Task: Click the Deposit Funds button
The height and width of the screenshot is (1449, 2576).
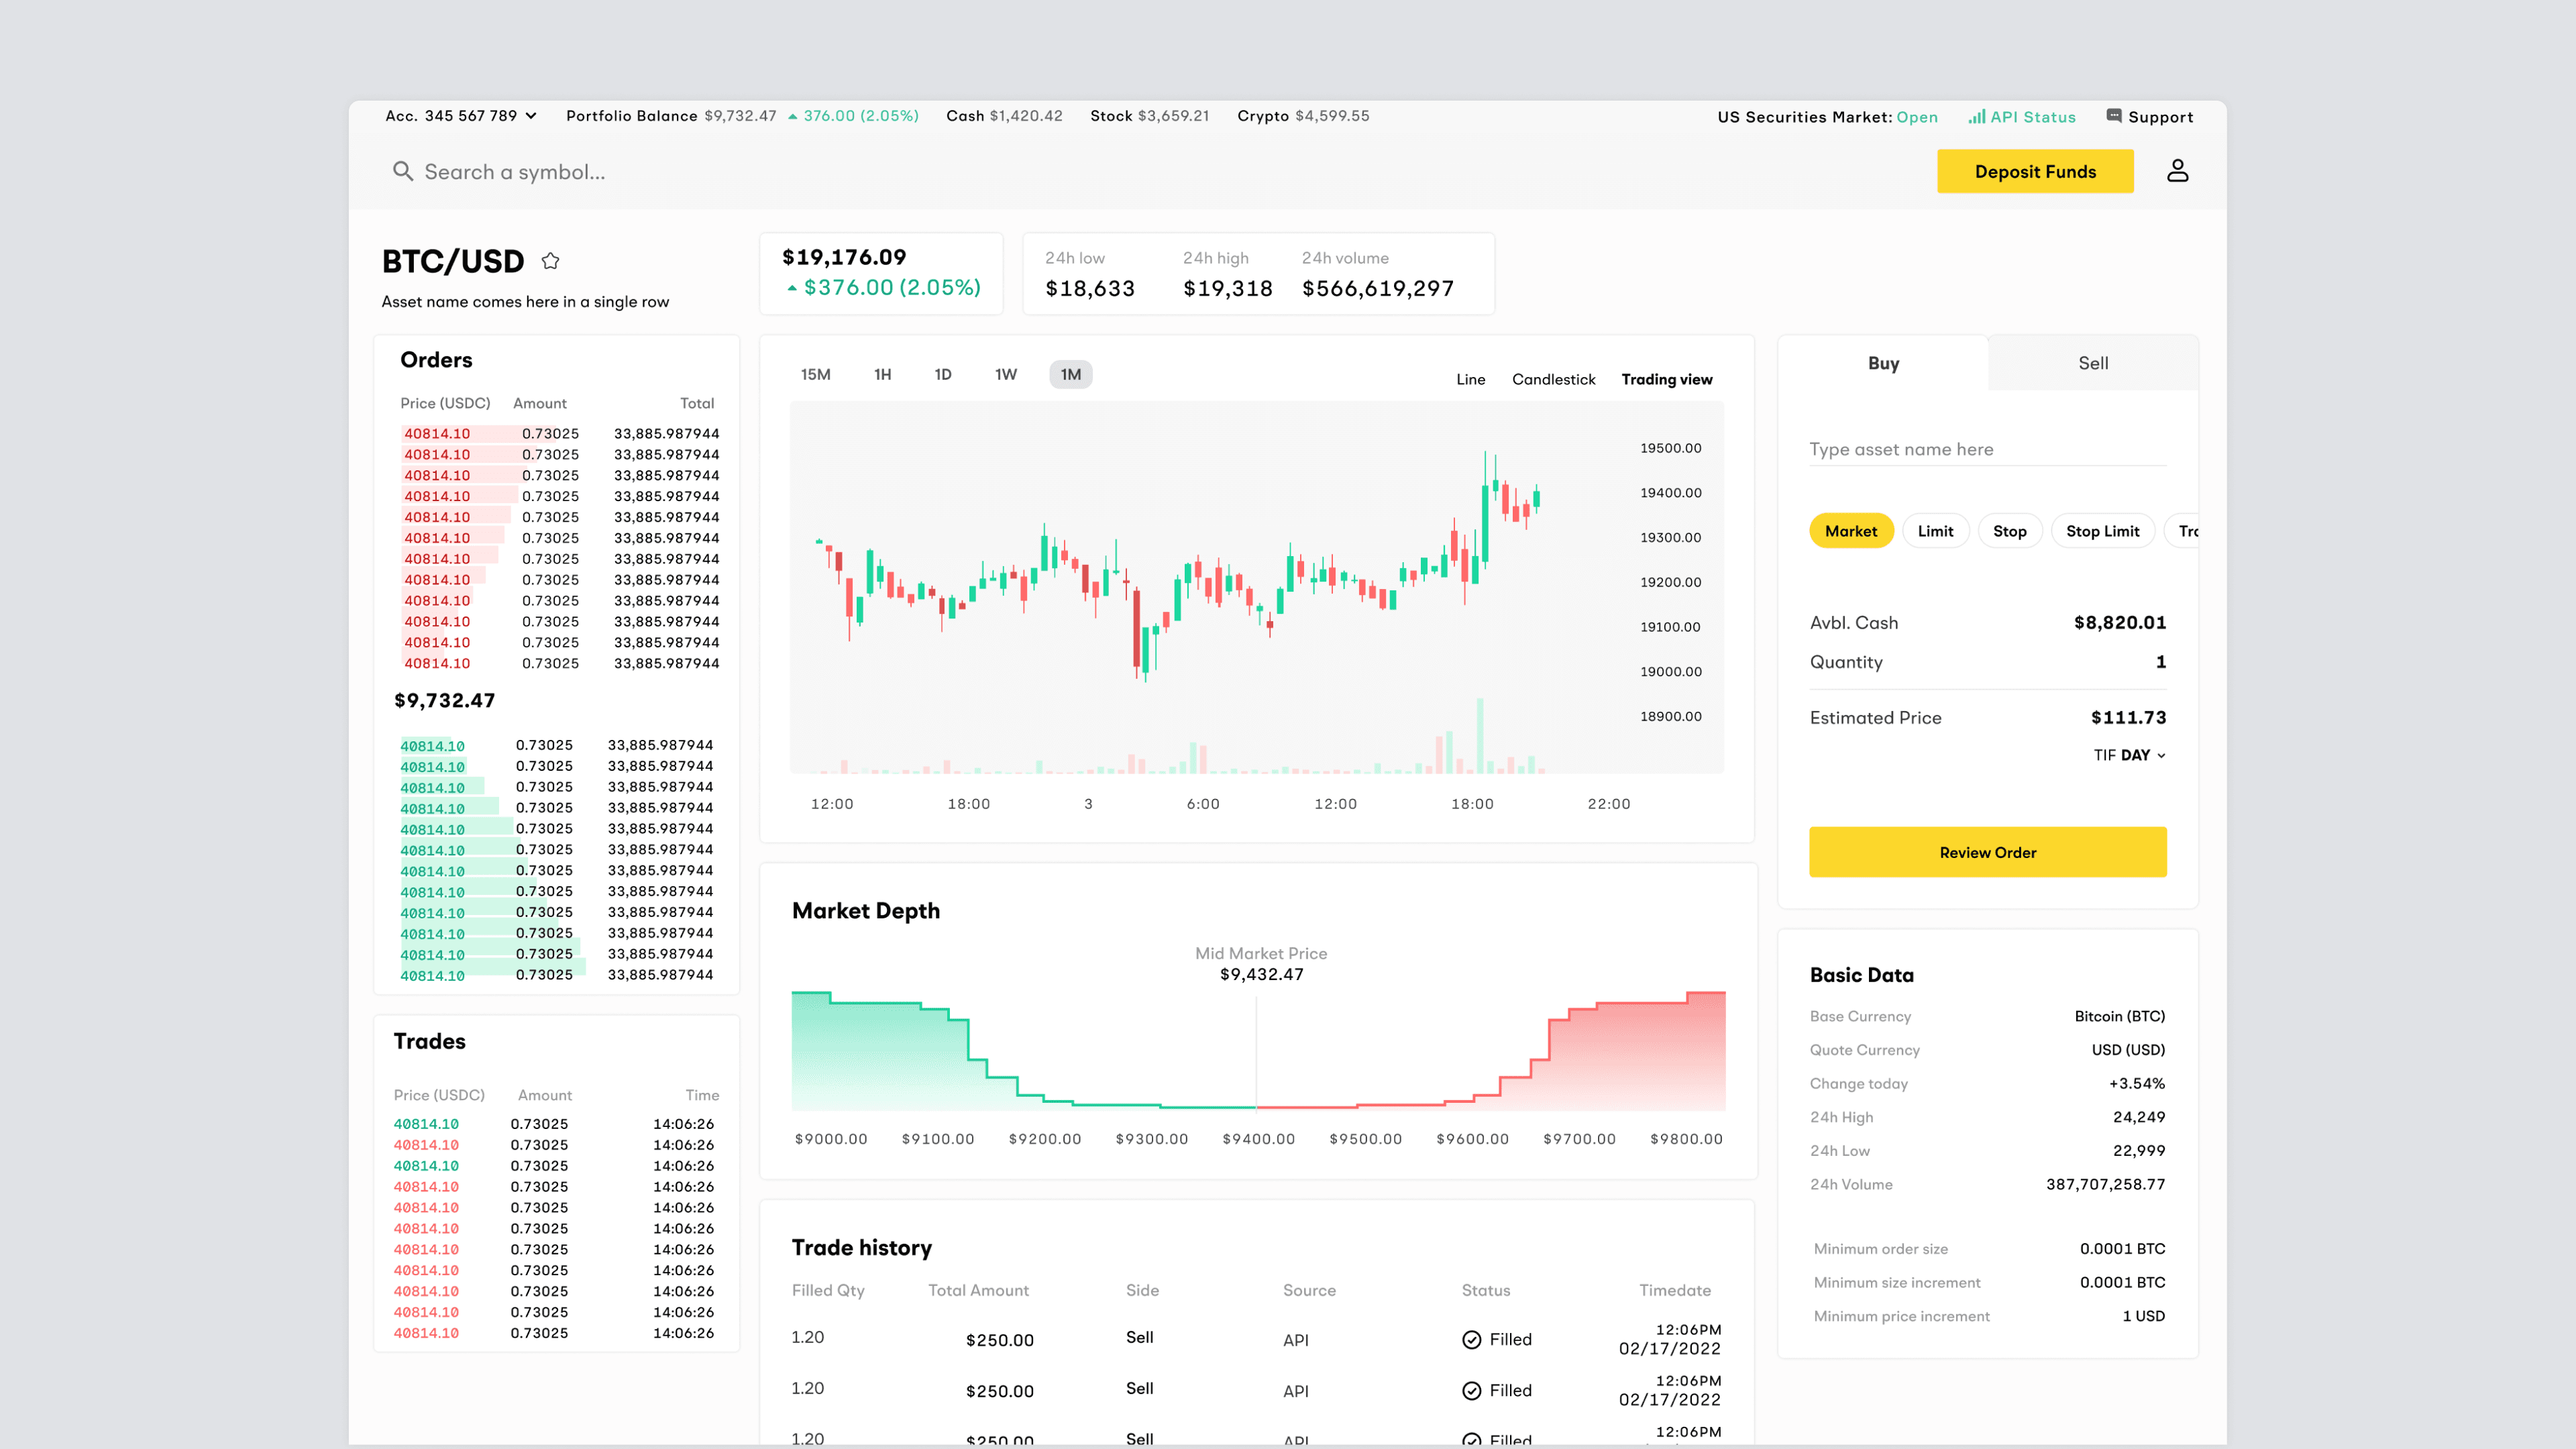Action: pyautogui.click(x=2035, y=171)
